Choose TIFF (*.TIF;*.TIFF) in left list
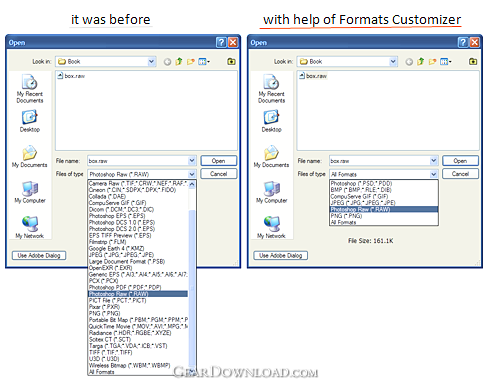 pos(138,352)
